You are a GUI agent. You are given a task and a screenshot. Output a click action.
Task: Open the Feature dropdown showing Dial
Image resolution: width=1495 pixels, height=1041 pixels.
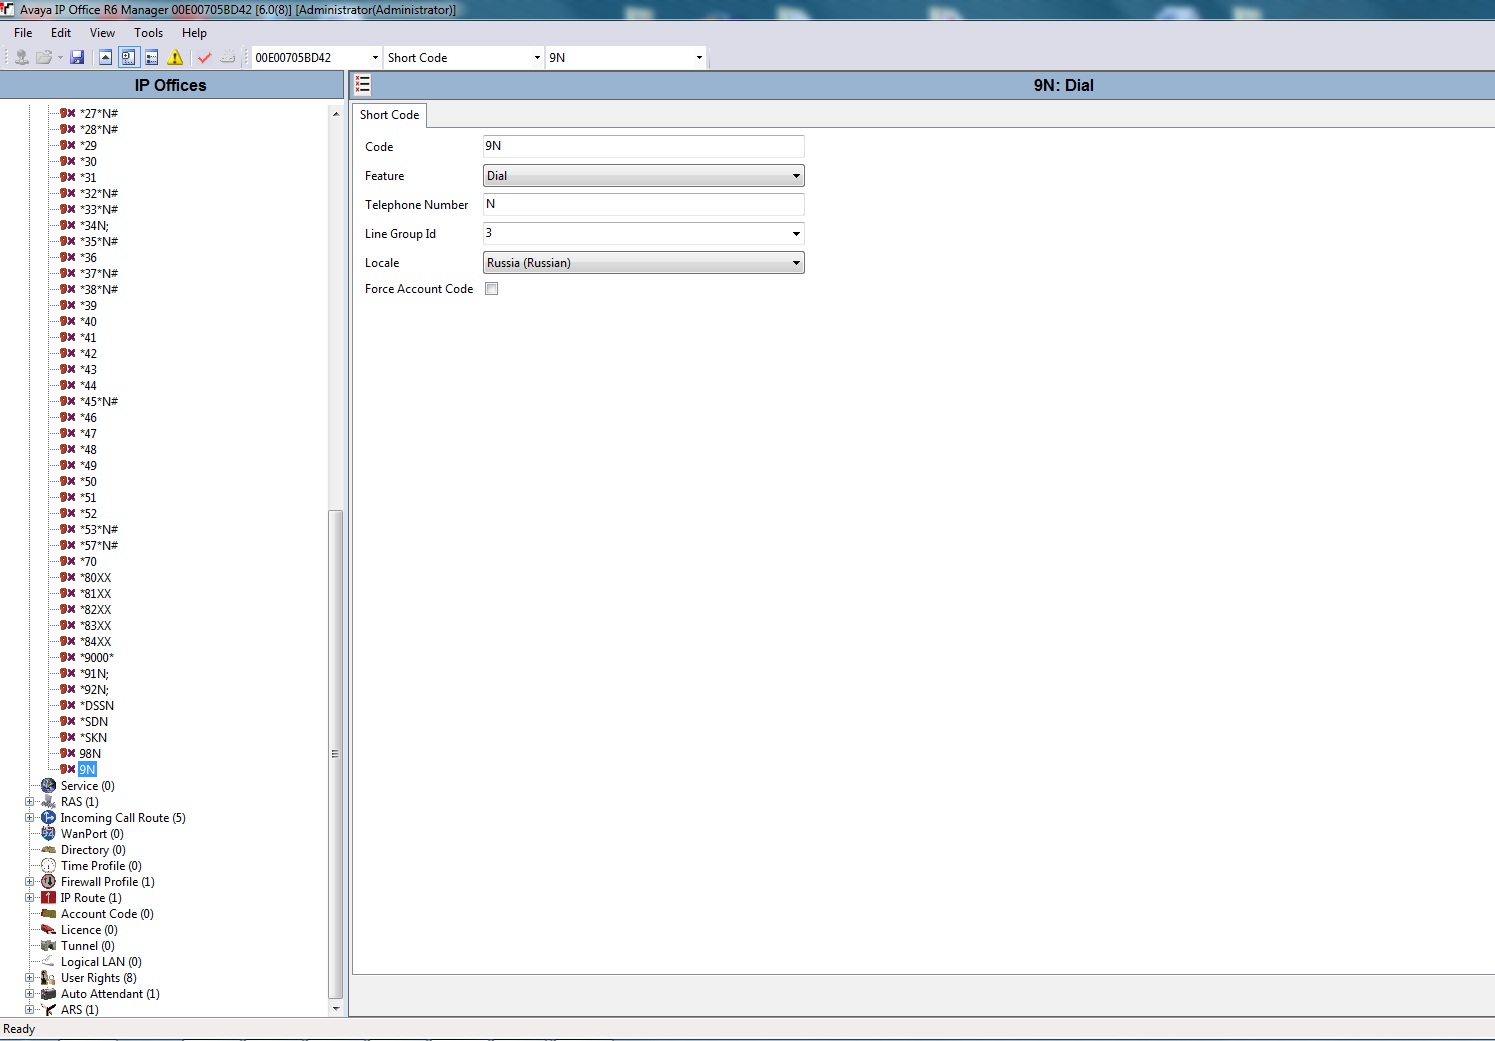click(644, 176)
